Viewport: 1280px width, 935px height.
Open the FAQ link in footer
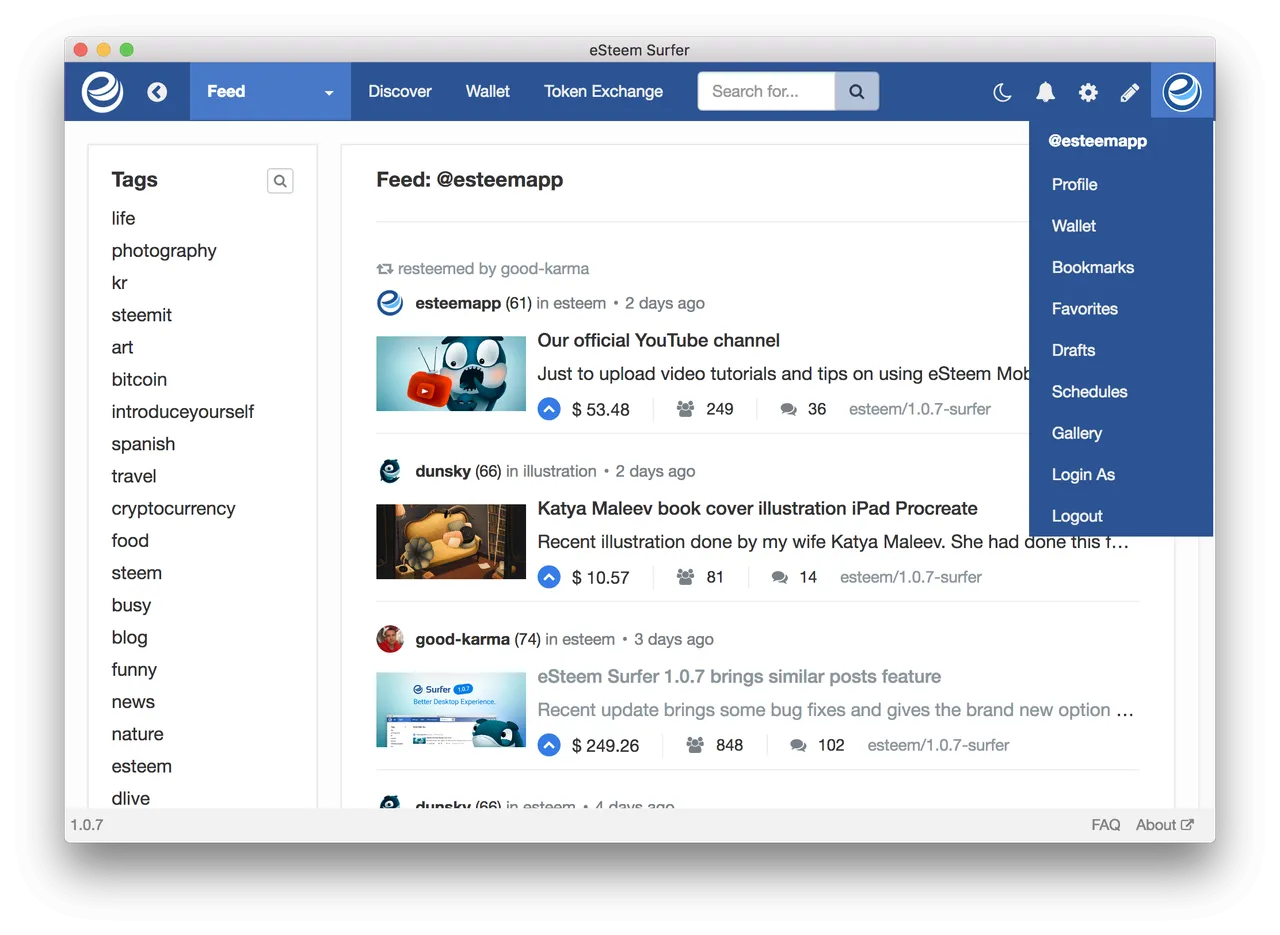1105,825
